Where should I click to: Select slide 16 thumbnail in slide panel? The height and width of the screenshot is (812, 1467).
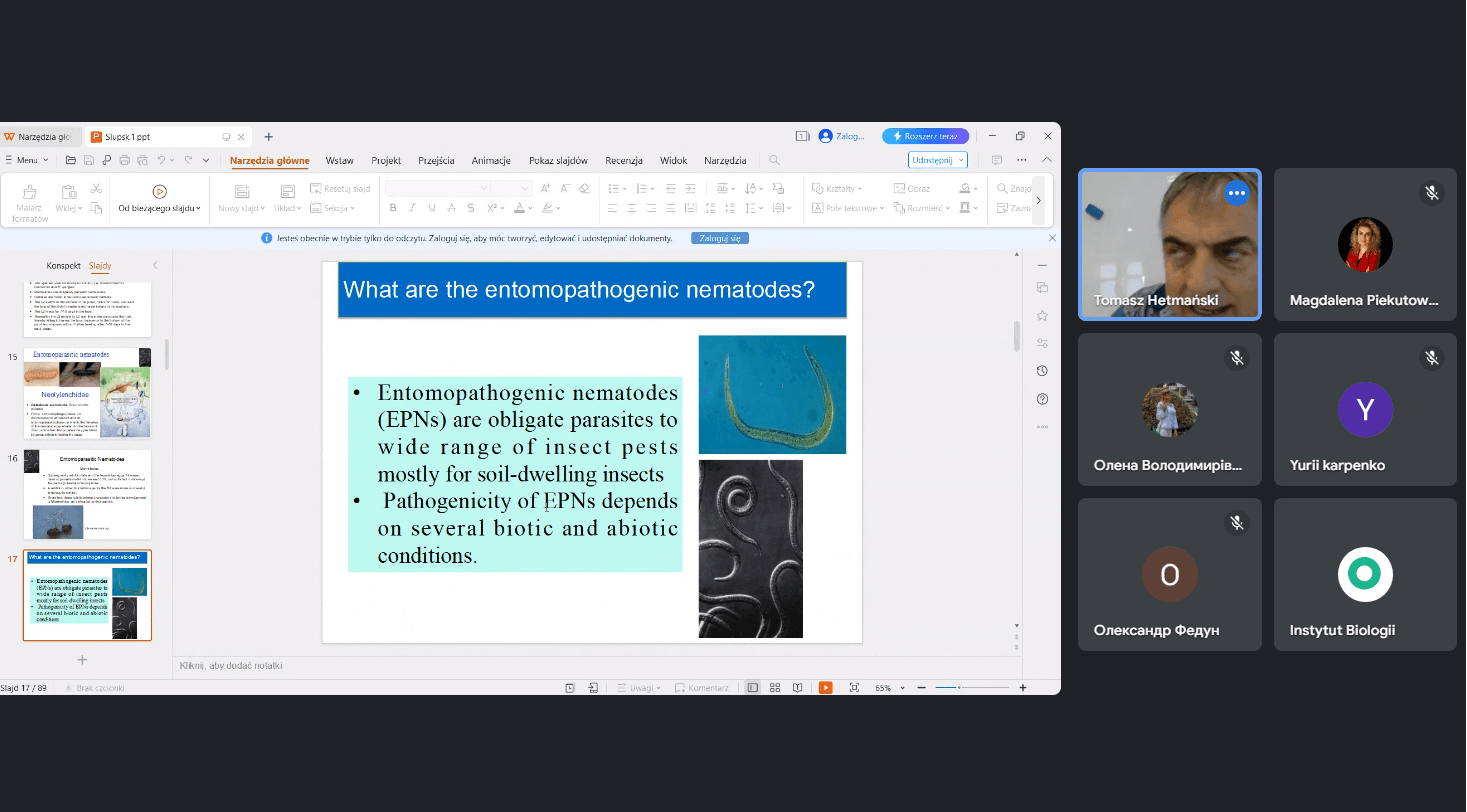pyautogui.click(x=87, y=495)
